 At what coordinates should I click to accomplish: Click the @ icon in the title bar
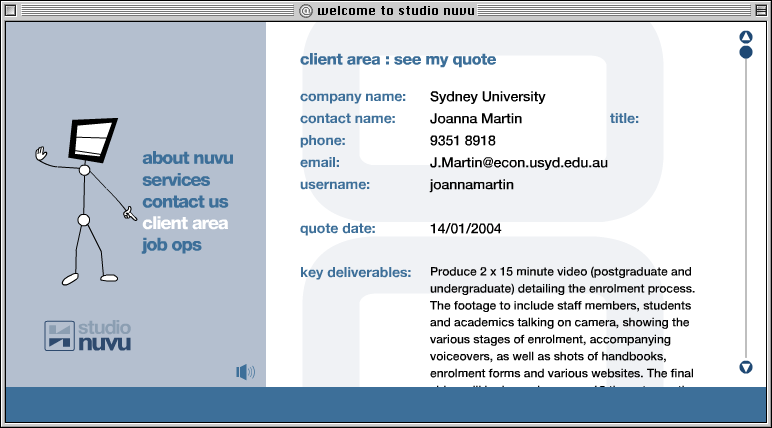tap(306, 10)
